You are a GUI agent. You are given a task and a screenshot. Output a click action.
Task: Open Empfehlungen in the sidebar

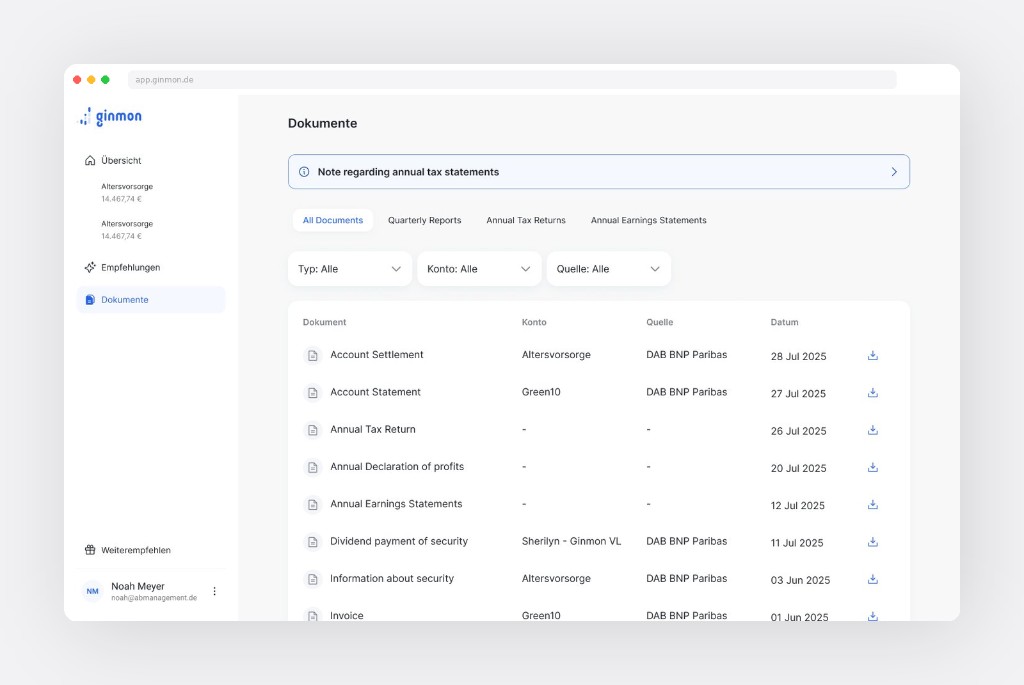[130, 267]
